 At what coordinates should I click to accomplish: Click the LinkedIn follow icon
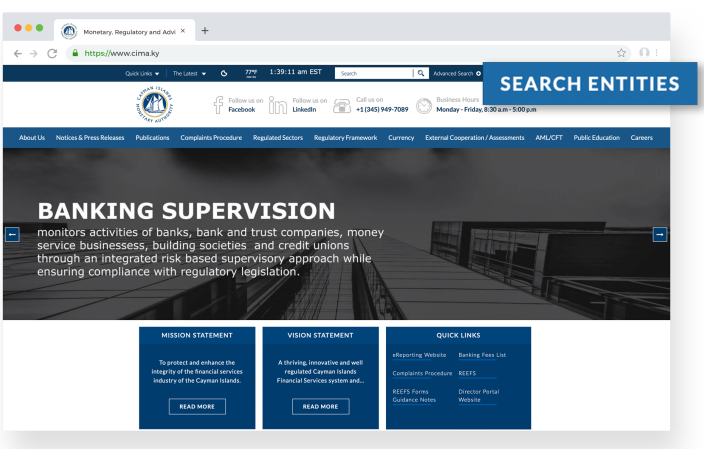(x=277, y=104)
